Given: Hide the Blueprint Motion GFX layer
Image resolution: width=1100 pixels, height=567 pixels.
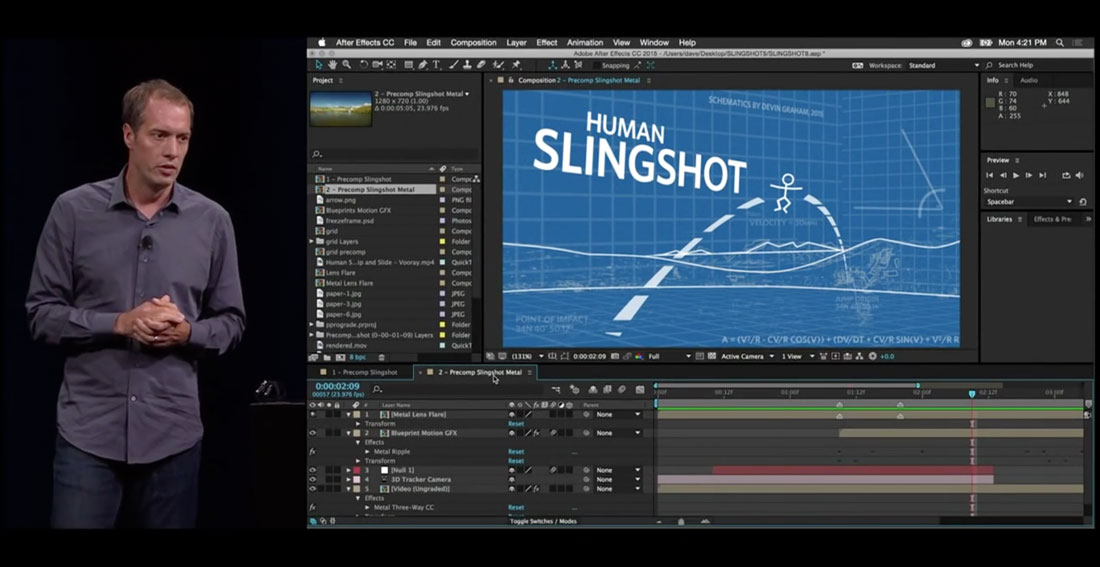Looking at the screenshot, I should (313, 433).
